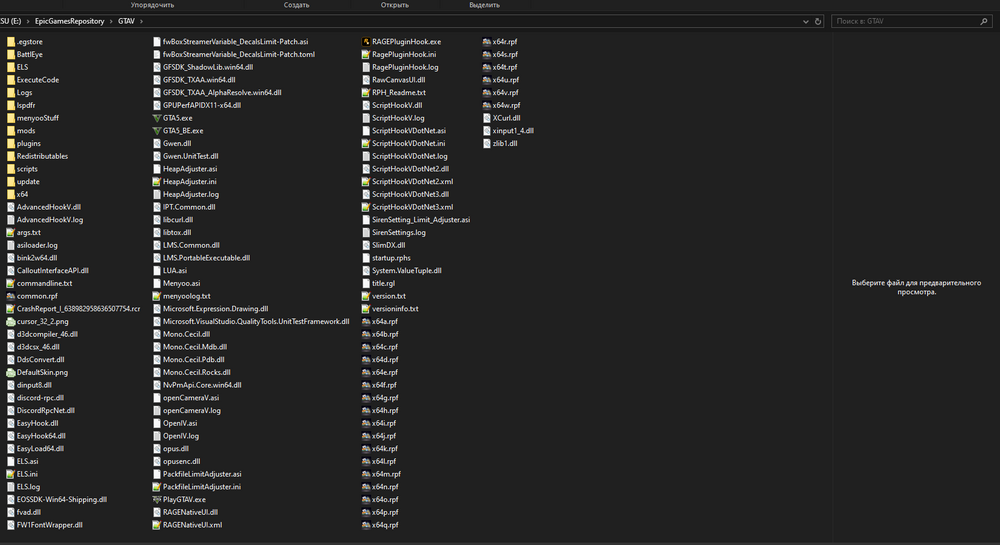The width and height of the screenshot is (1000, 545).
Task: Click the GTA5.exe file icon
Action: coord(157,118)
